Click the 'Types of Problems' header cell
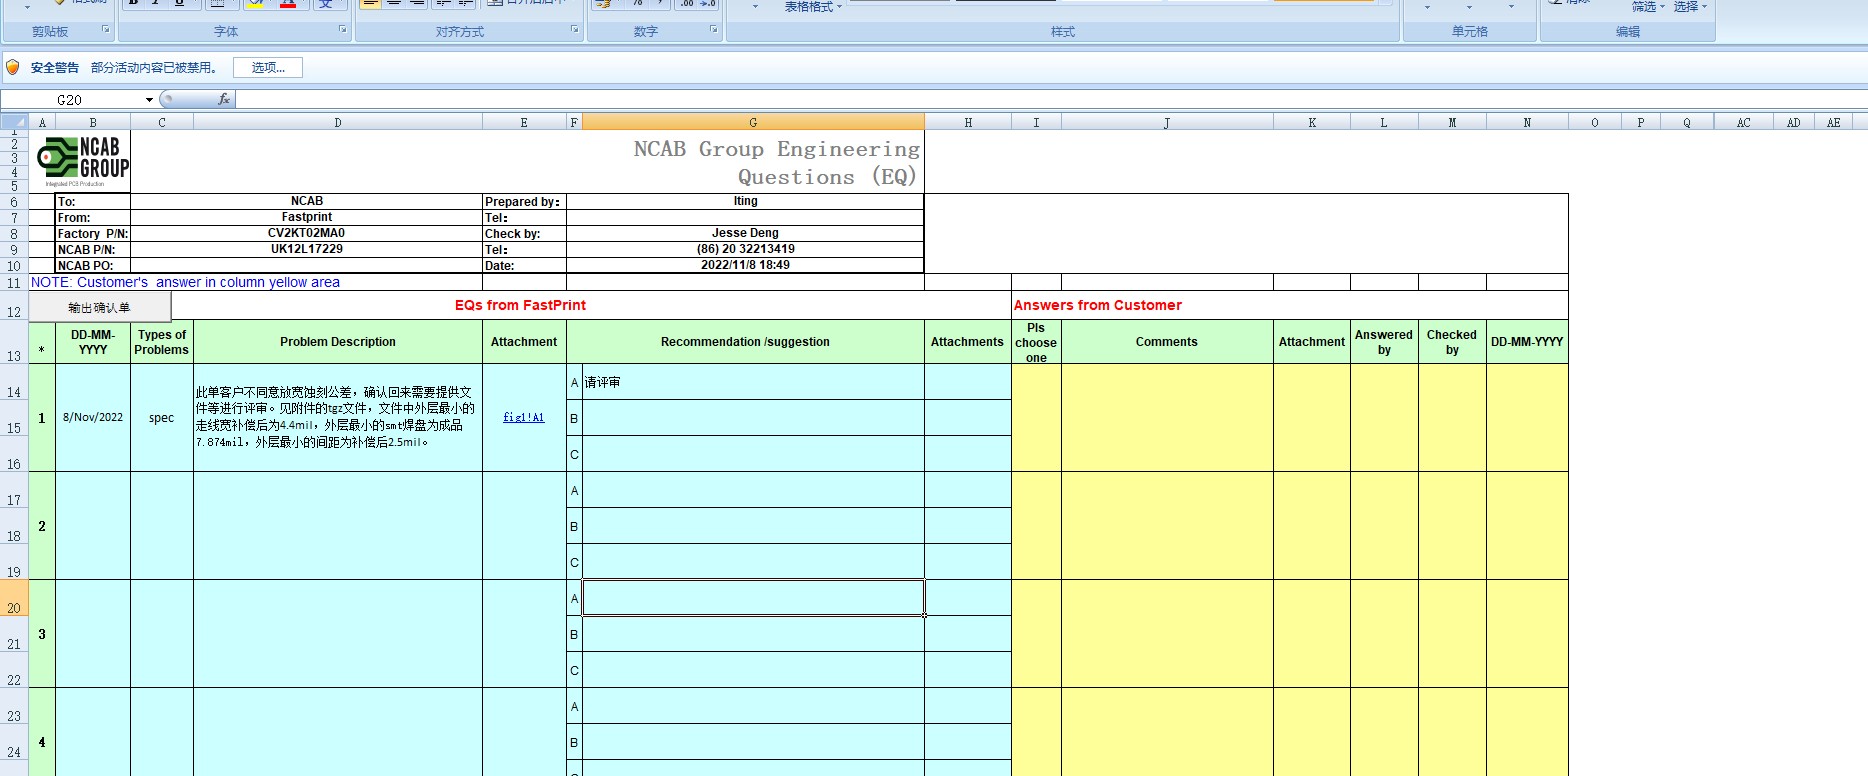 click(x=161, y=342)
